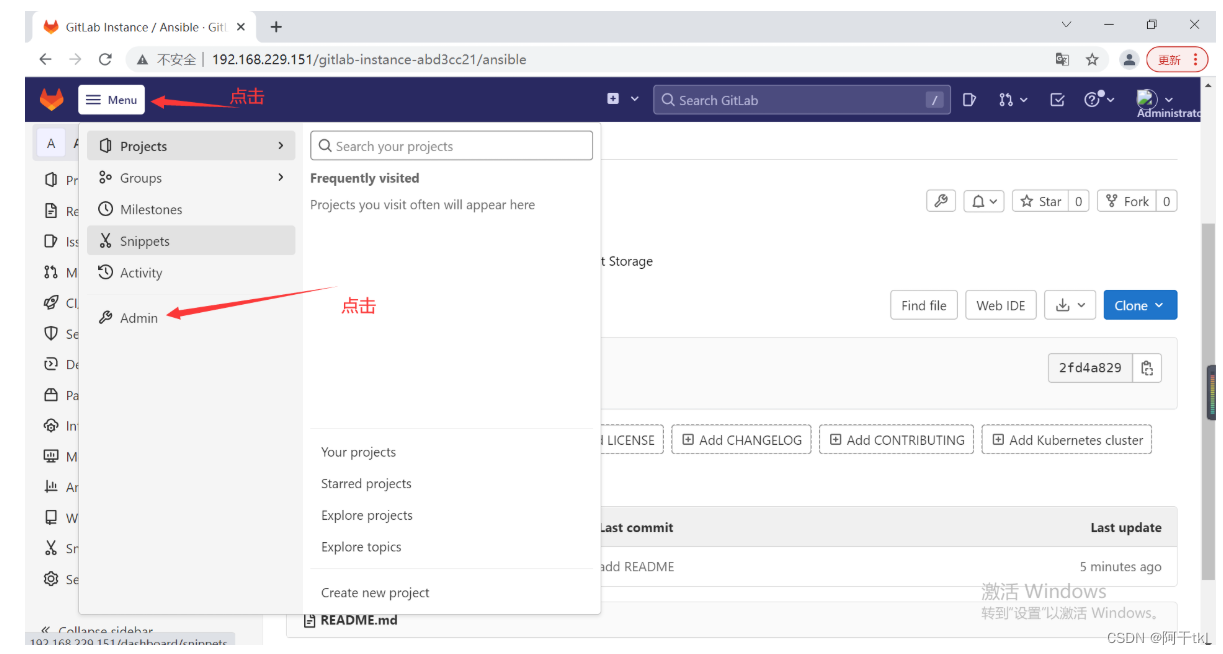
Task: Copy commit SHA 2fd4a829 via clipboard icon
Action: [x=1147, y=367]
